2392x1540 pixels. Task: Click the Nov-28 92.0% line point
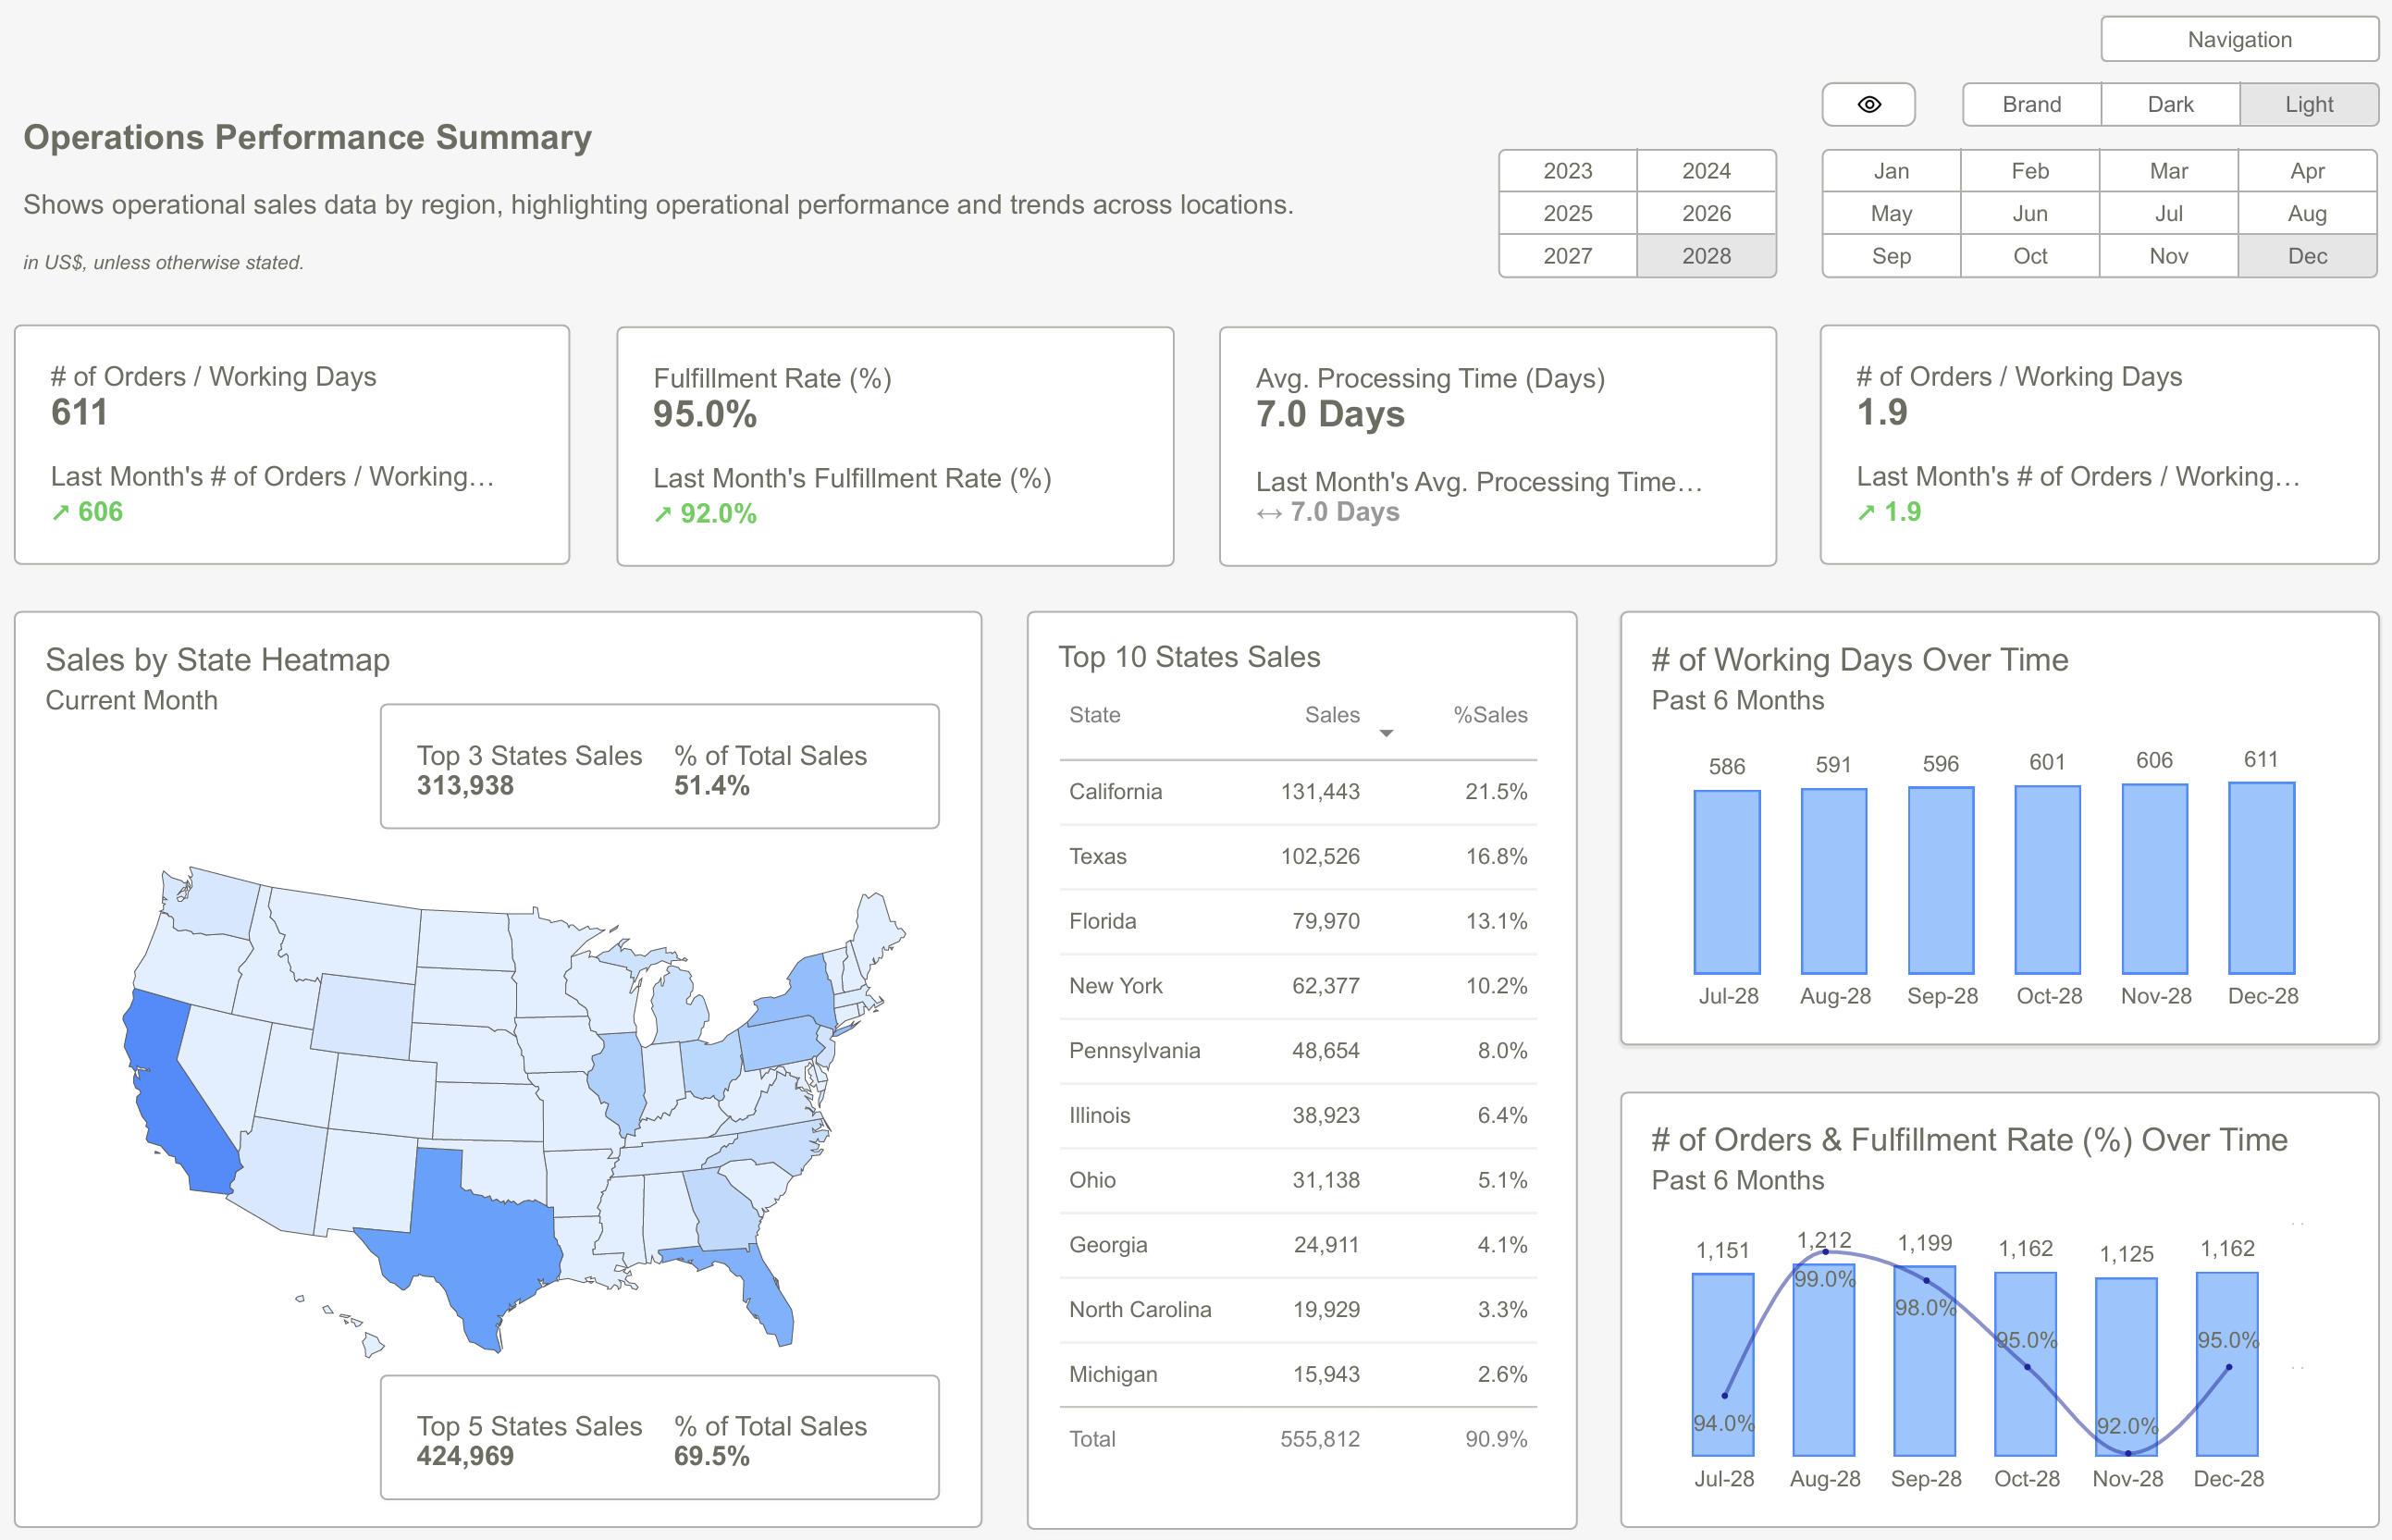click(x=2127, y=1452)
